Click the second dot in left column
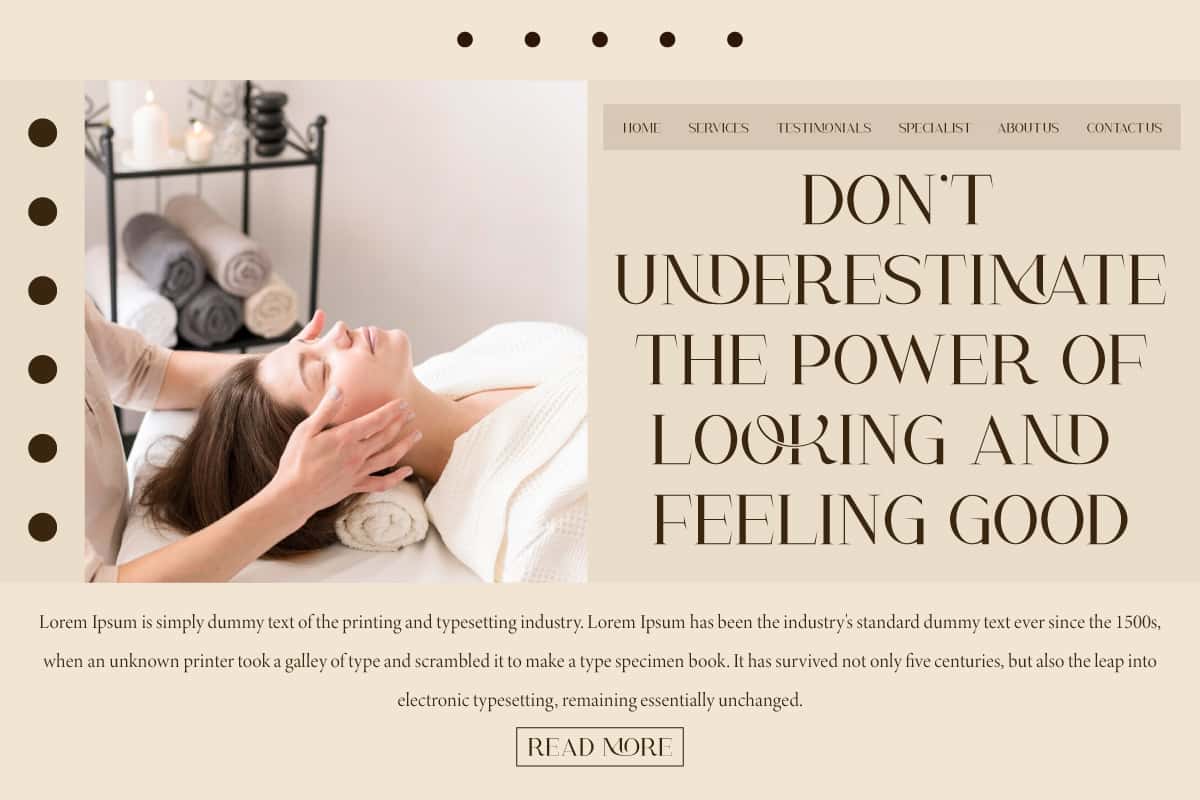 (x=42, y=212)
